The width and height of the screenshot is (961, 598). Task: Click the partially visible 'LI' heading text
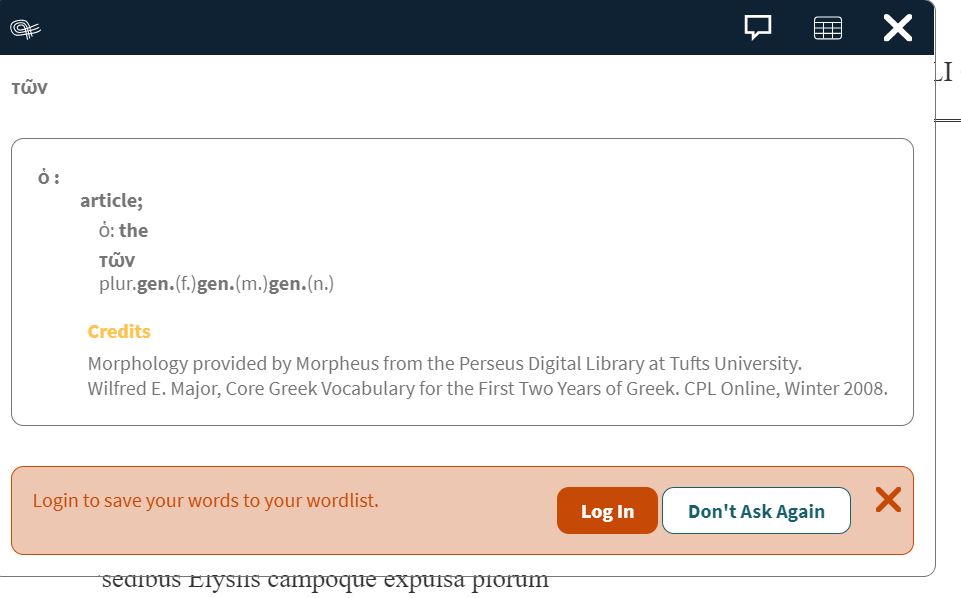tap(946, 70)
